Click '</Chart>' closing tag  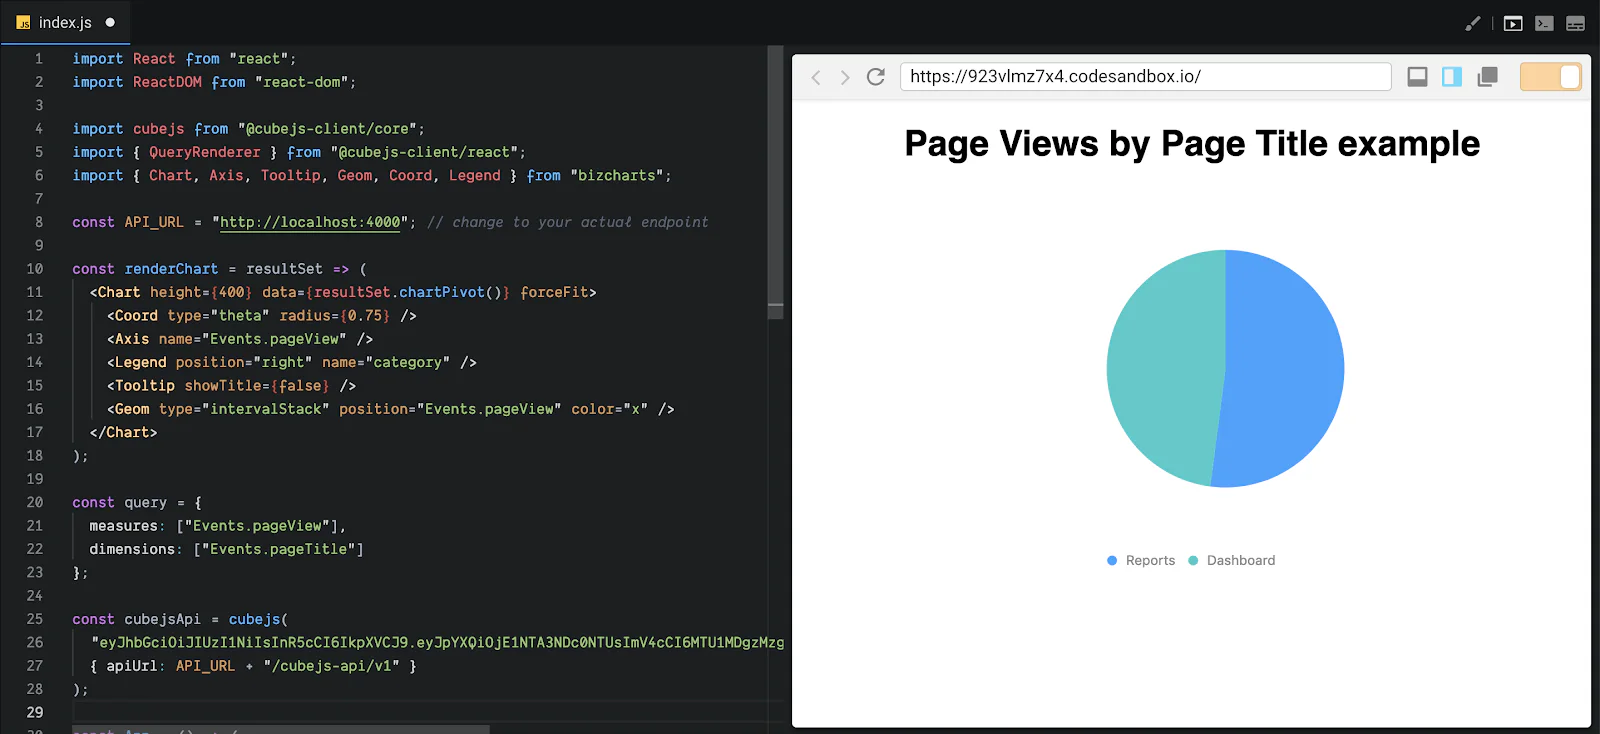pos(124,432)
